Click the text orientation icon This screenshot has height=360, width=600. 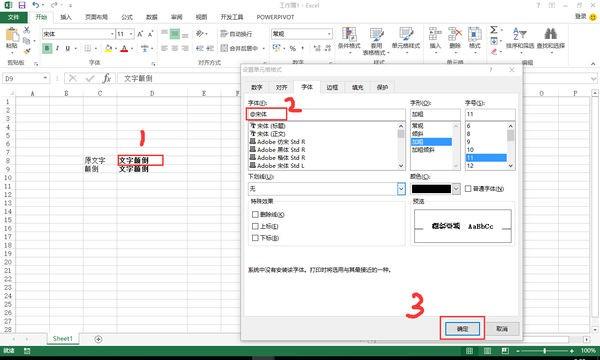199,34
